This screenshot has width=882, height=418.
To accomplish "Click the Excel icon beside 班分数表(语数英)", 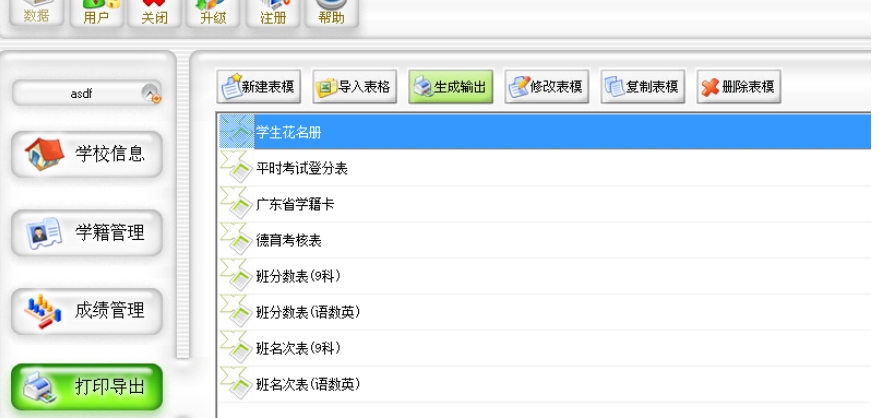I will tap(236, 312).
